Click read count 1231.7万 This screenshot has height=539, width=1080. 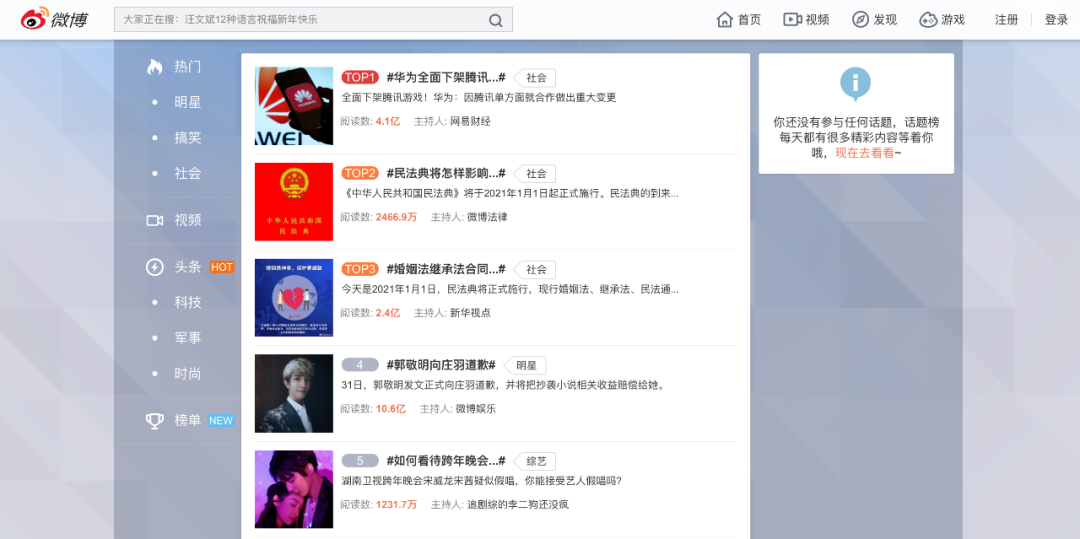(x=397, y=505)
